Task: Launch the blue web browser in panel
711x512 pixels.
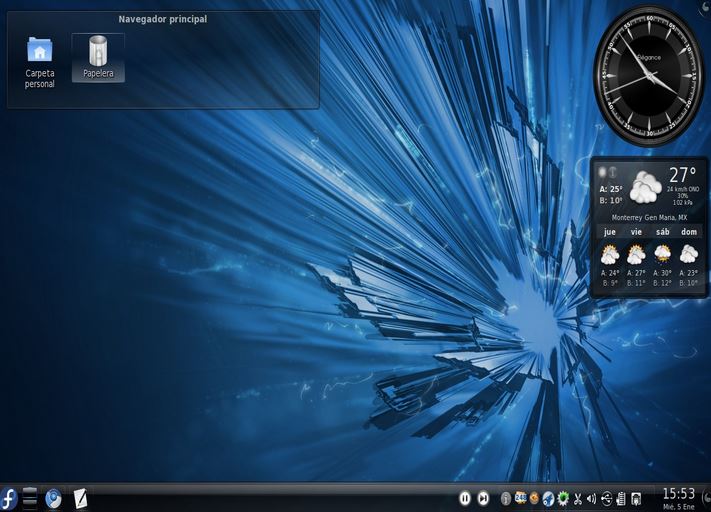Action: [54, 498]
